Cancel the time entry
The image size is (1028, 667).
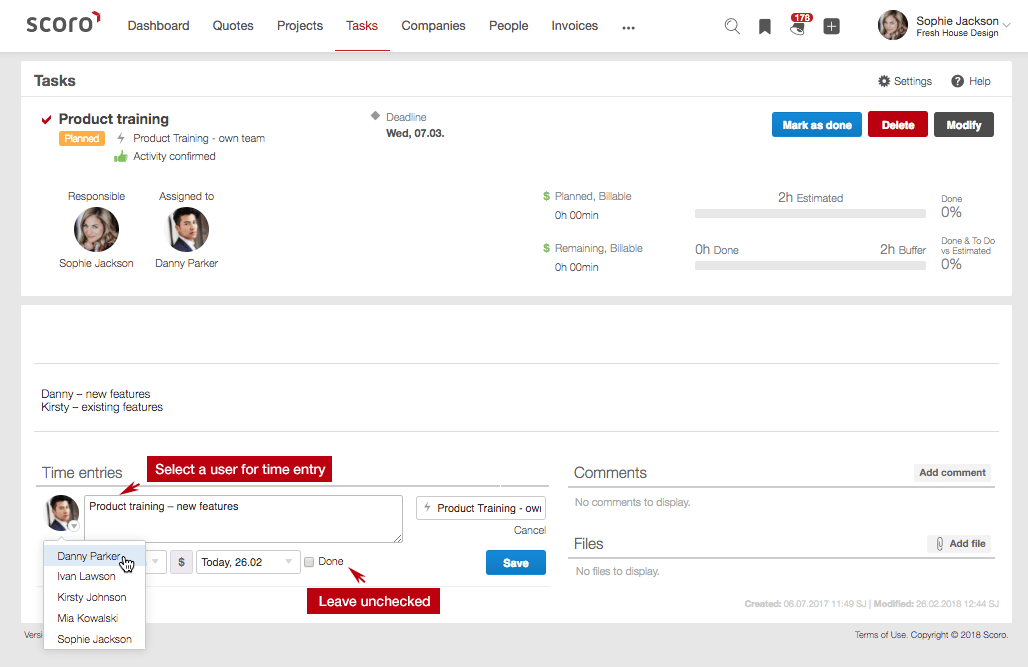click(x=530, y=530)
